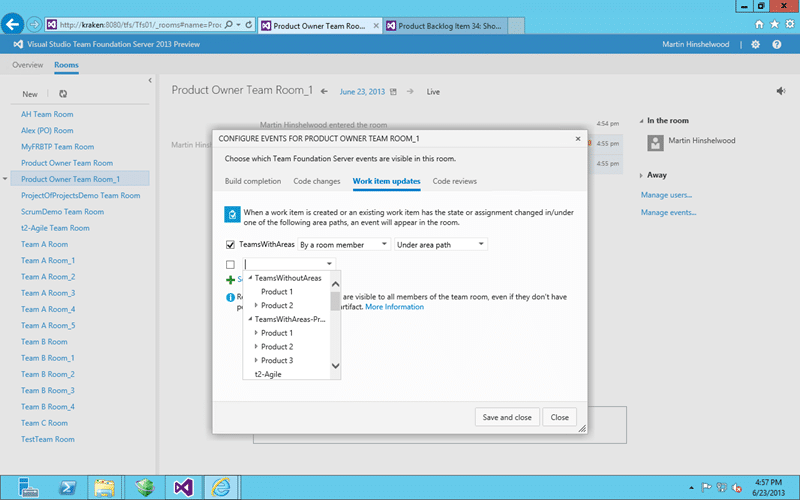Select t2-Agile in the area tree

coord(268,374)
